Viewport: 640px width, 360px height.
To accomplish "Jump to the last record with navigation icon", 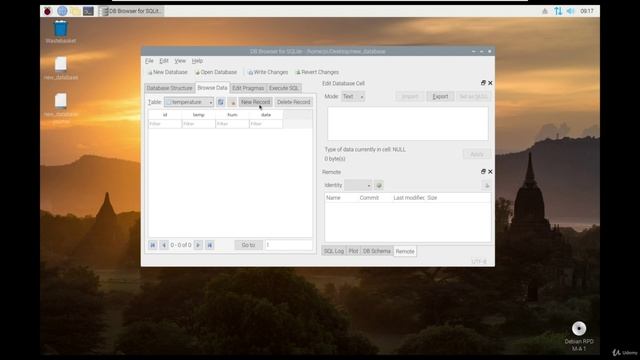I will [x=209, y=245].
